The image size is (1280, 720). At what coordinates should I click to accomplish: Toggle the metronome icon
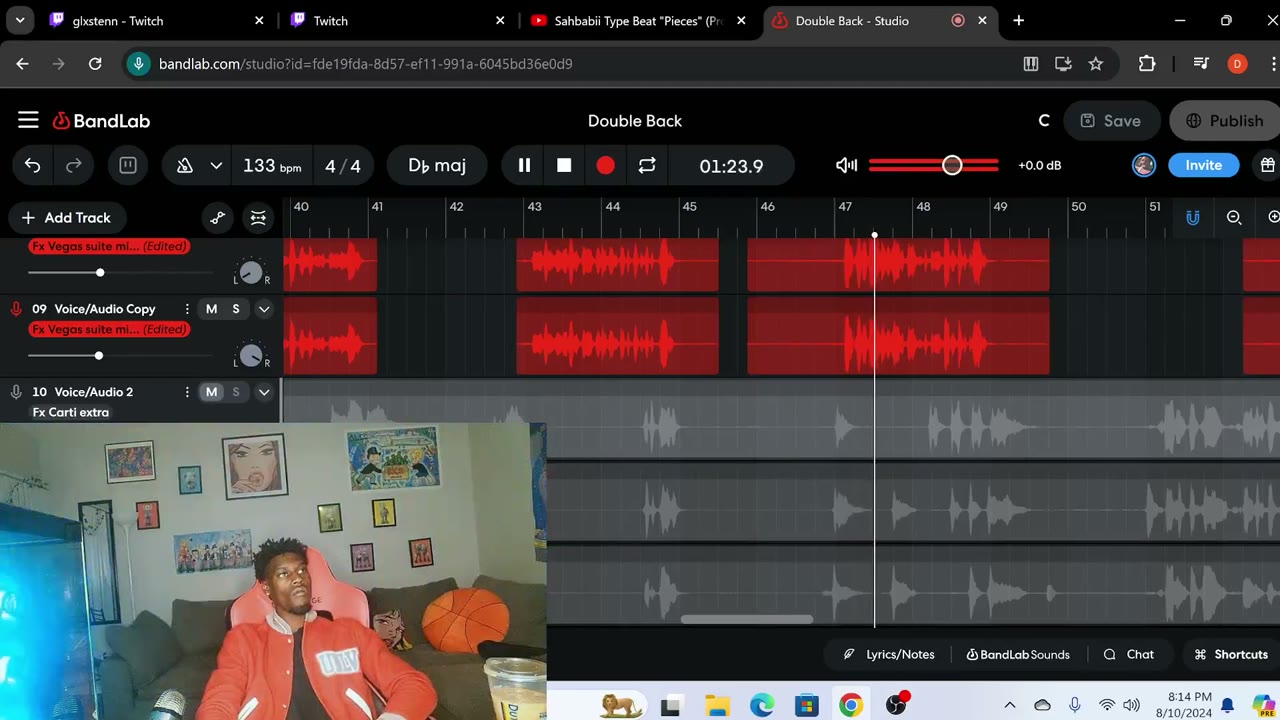point(185,166)
